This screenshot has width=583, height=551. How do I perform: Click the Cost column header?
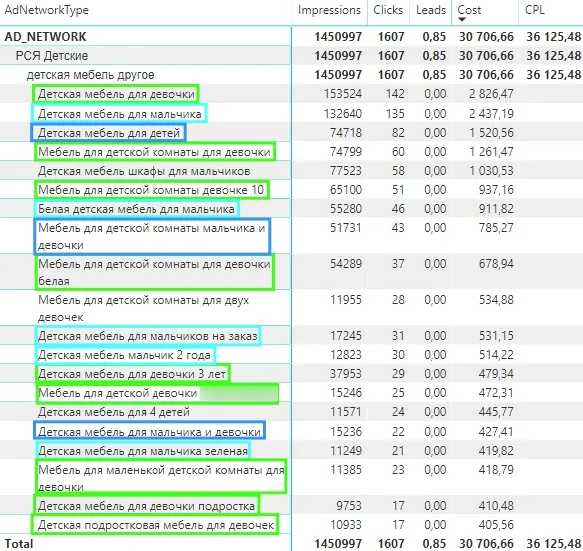(469, 10)
